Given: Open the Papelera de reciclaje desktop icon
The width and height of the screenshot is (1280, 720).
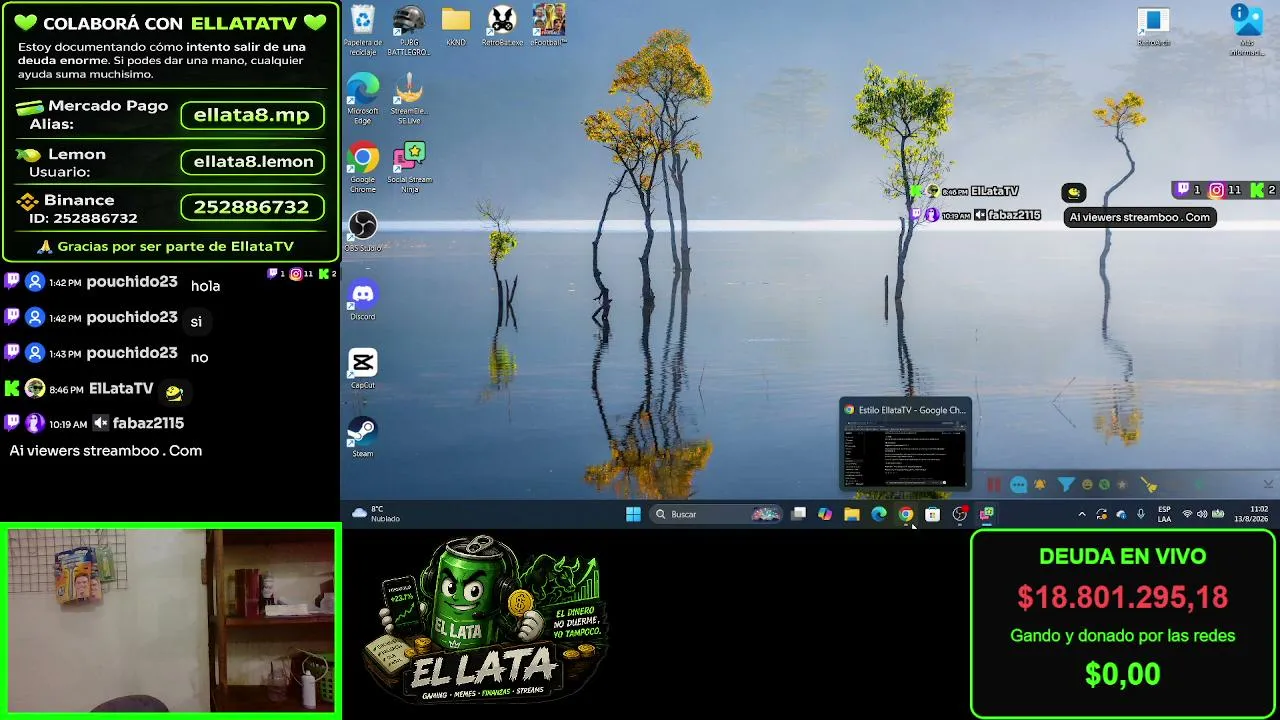Looking at the screenshot, I should (362, 29).
